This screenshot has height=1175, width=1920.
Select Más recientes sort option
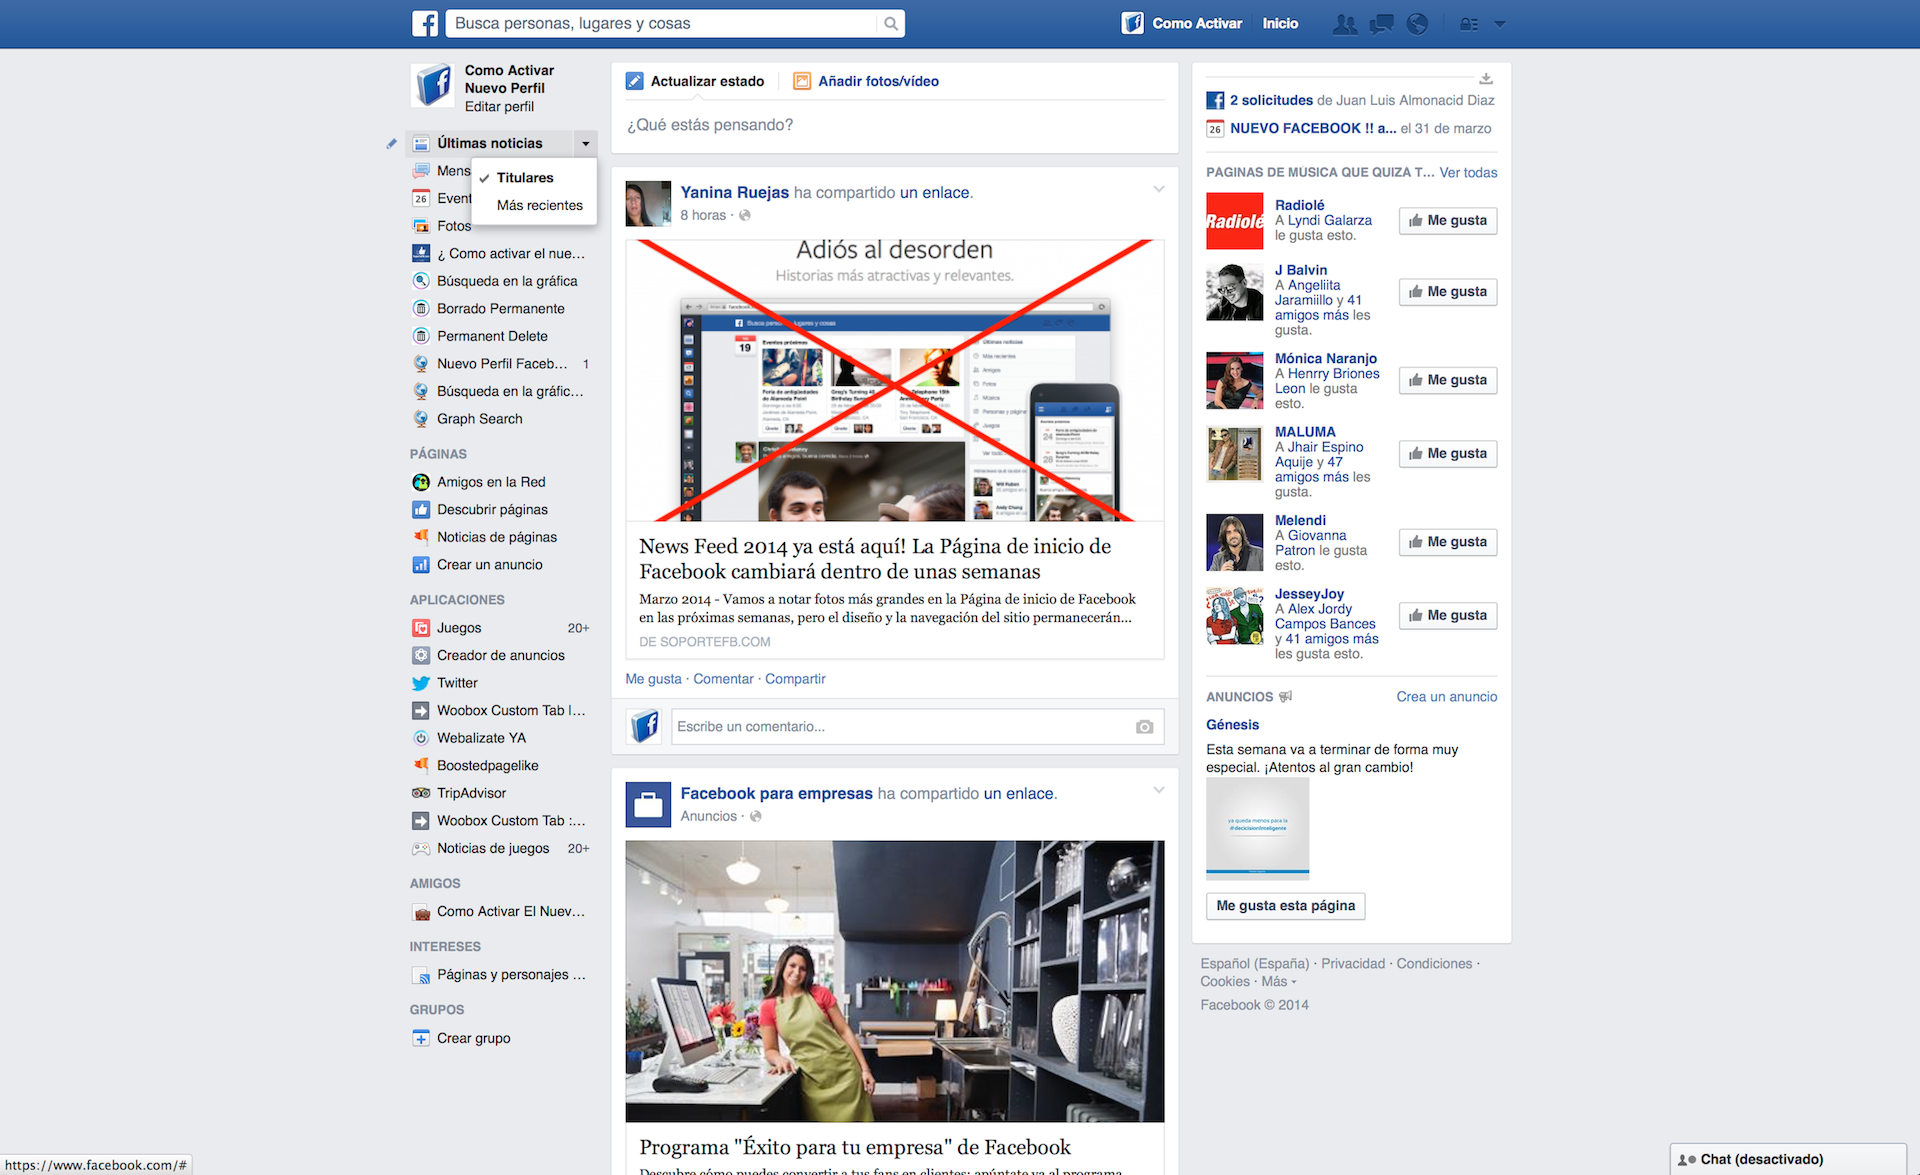click(x=539, y=206)
